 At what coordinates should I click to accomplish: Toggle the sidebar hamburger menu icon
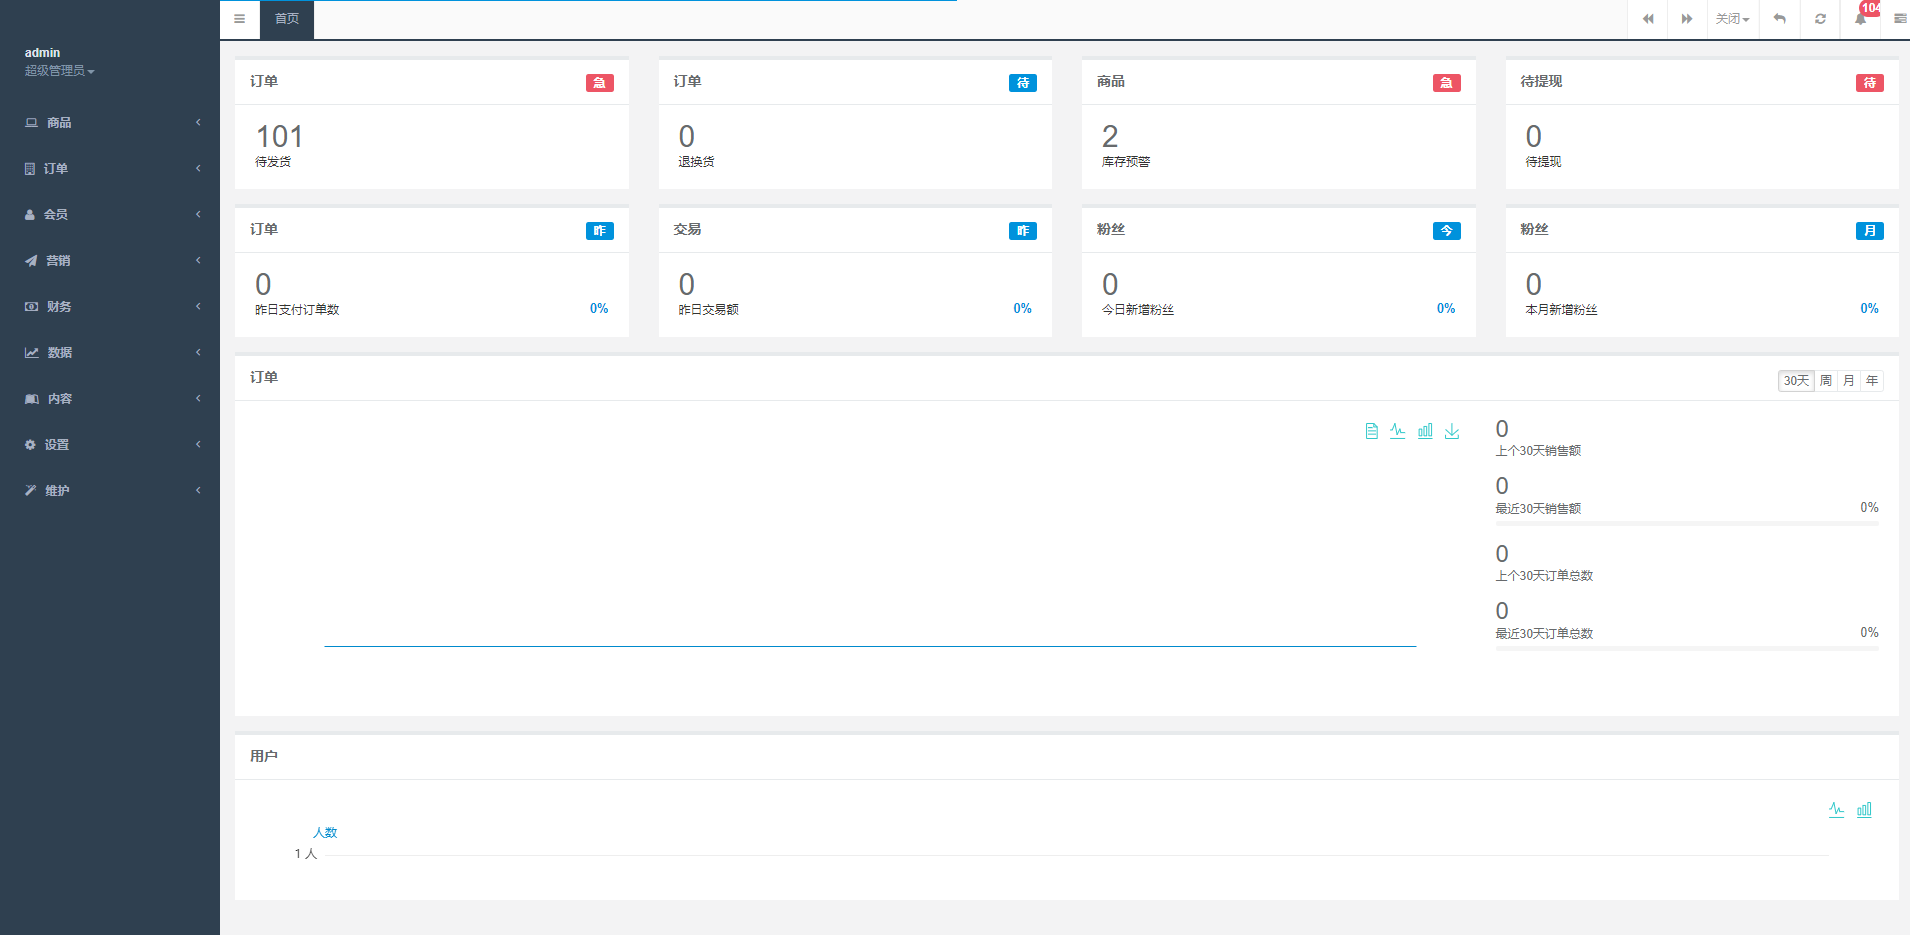[239, 19]
